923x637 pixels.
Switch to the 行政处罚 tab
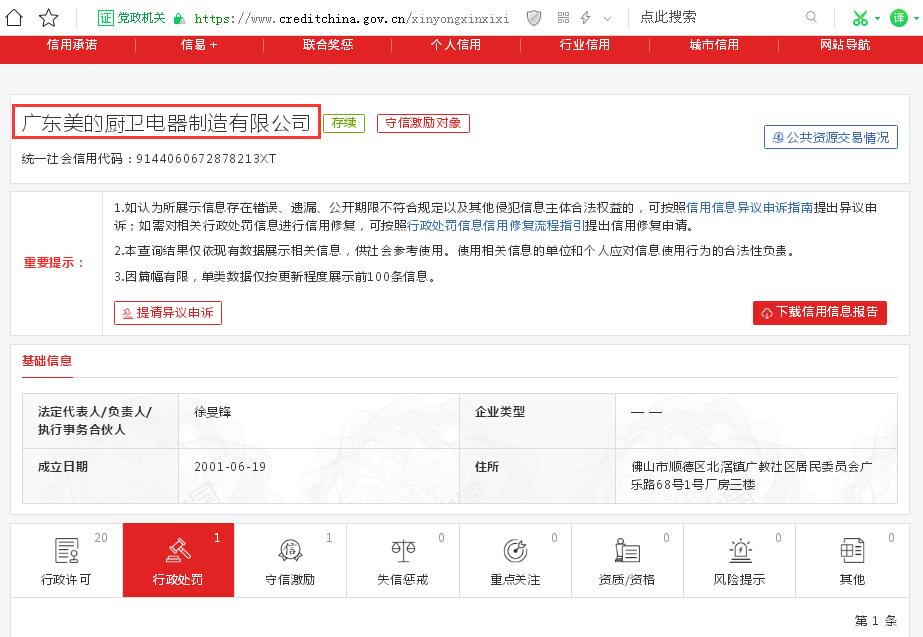coord(178,560)
